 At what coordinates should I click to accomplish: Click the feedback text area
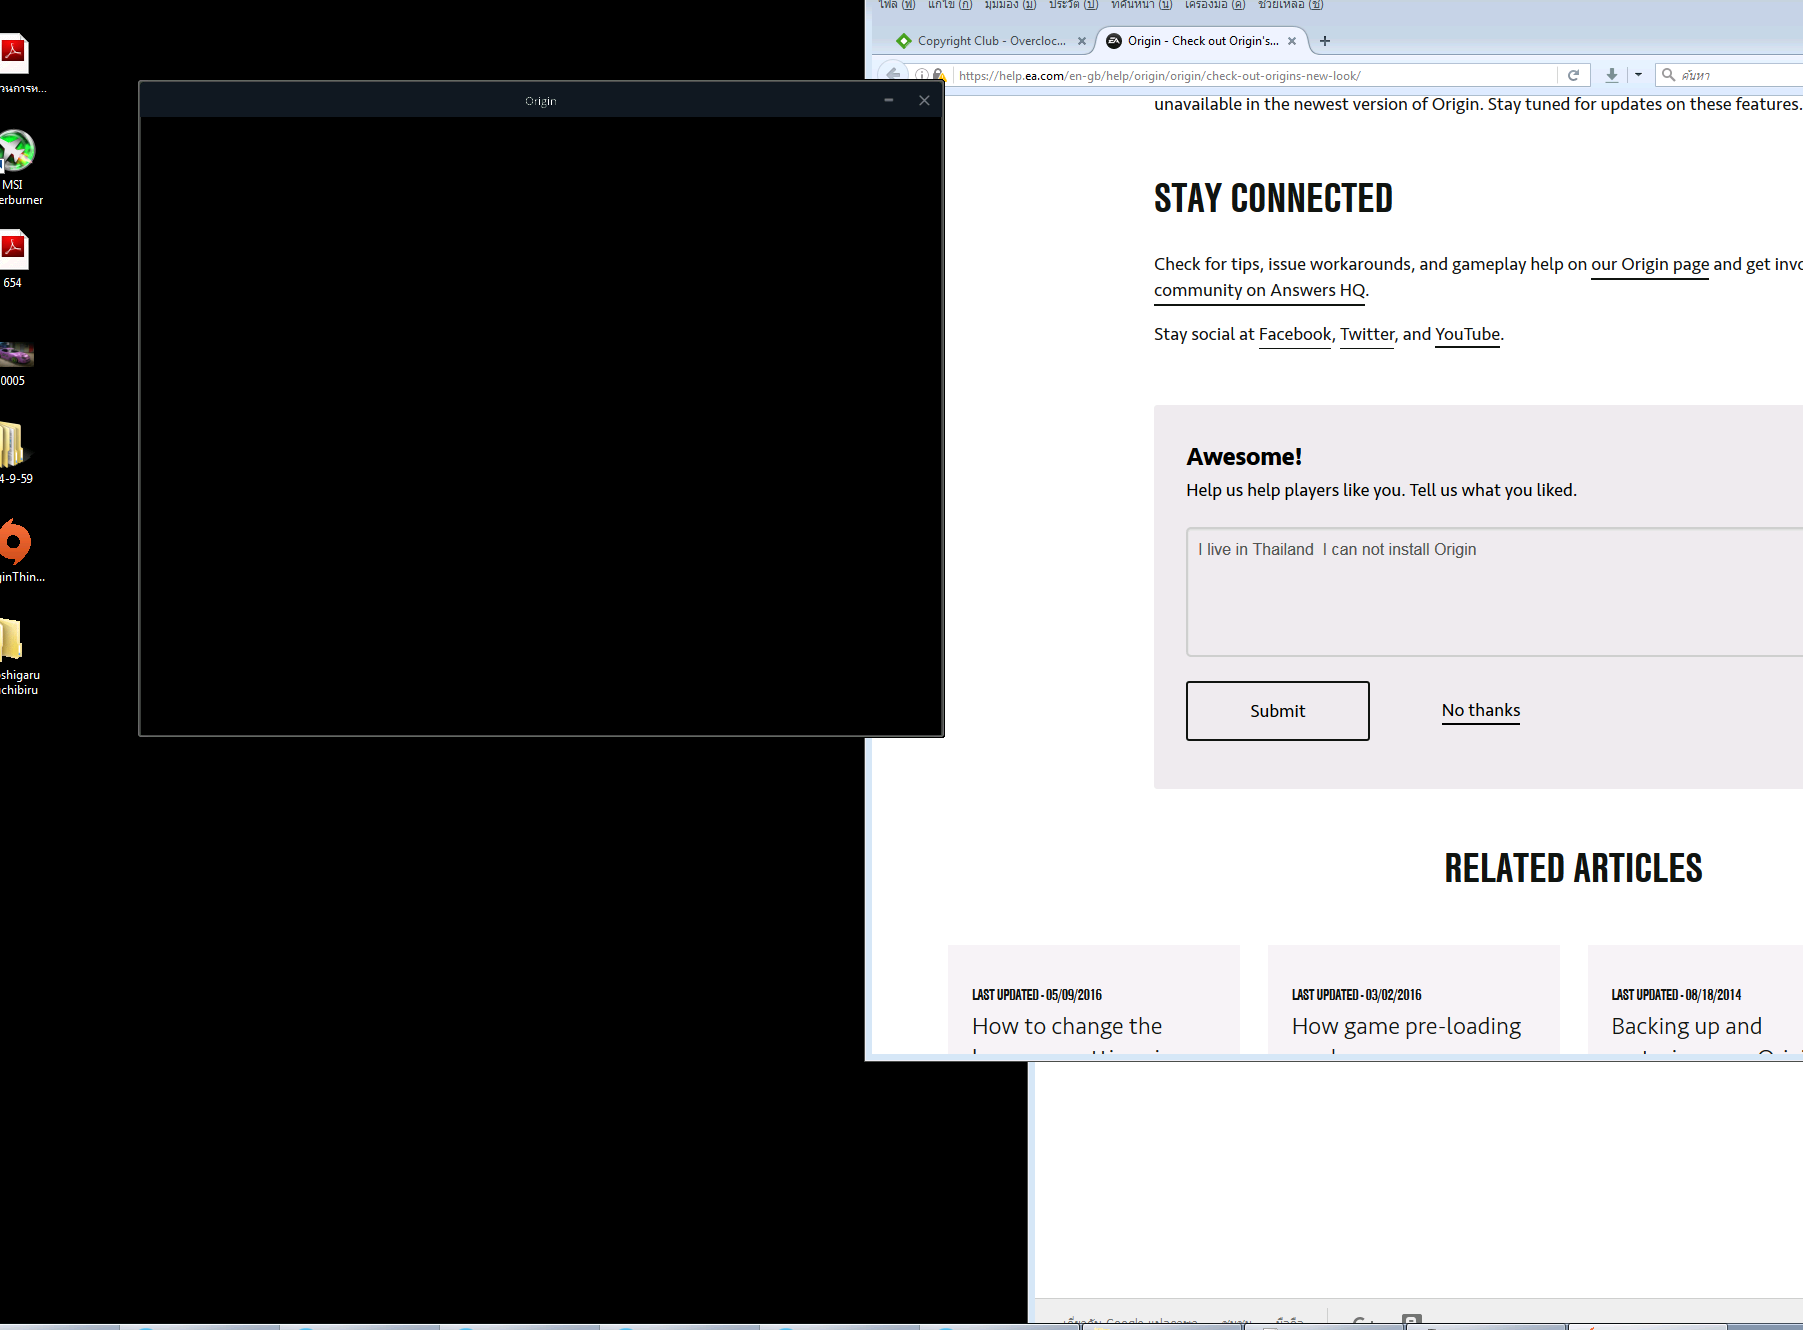click(1494, 592)
